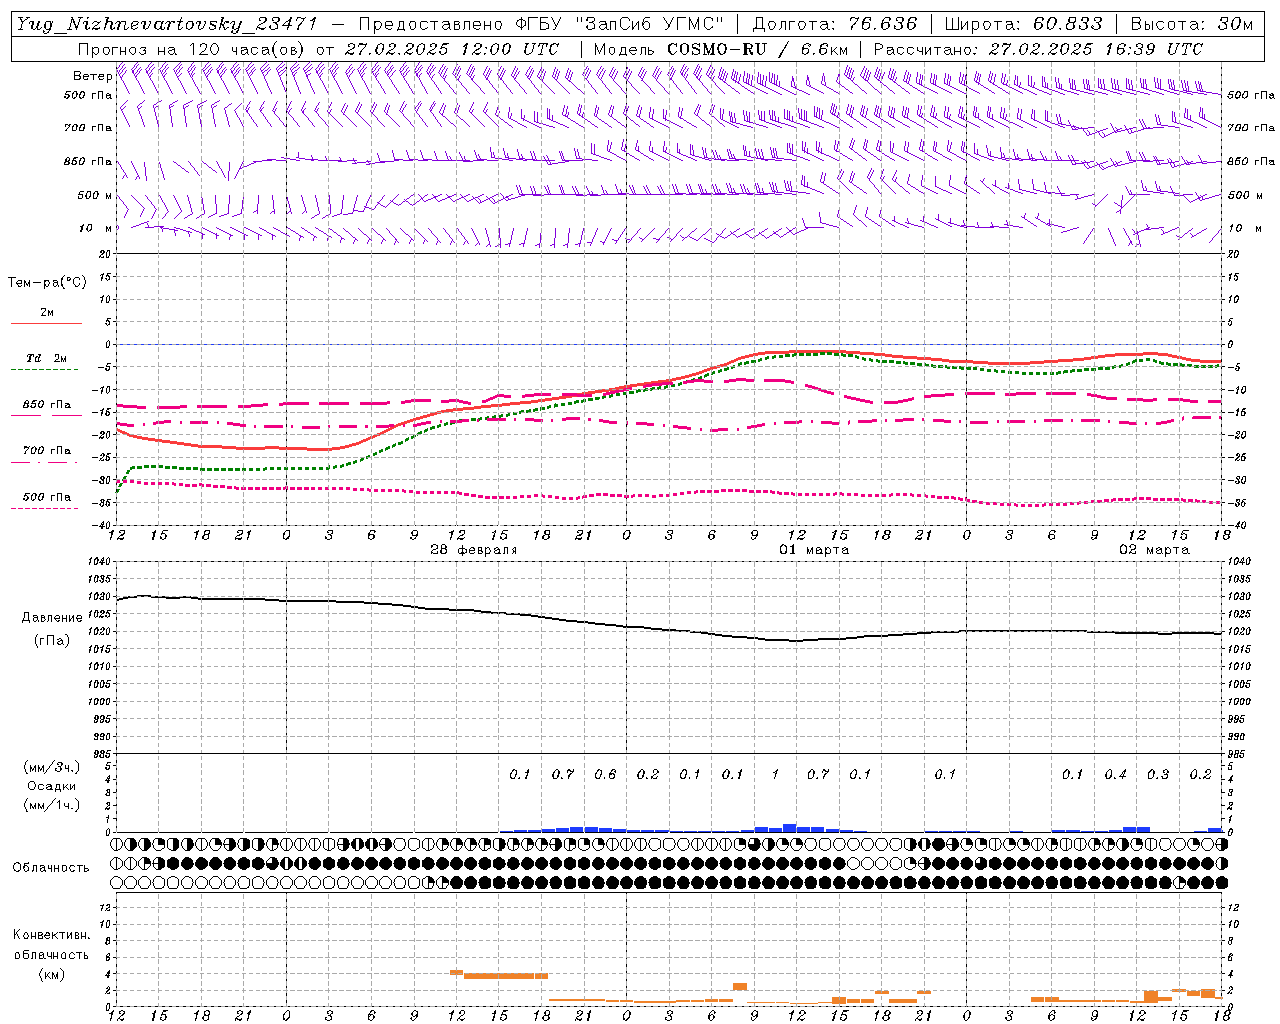Image resolution: width=1280 pixels, height=1024 pixels.
Task: Click the Давление panel label
Action: tap(51, 618)
